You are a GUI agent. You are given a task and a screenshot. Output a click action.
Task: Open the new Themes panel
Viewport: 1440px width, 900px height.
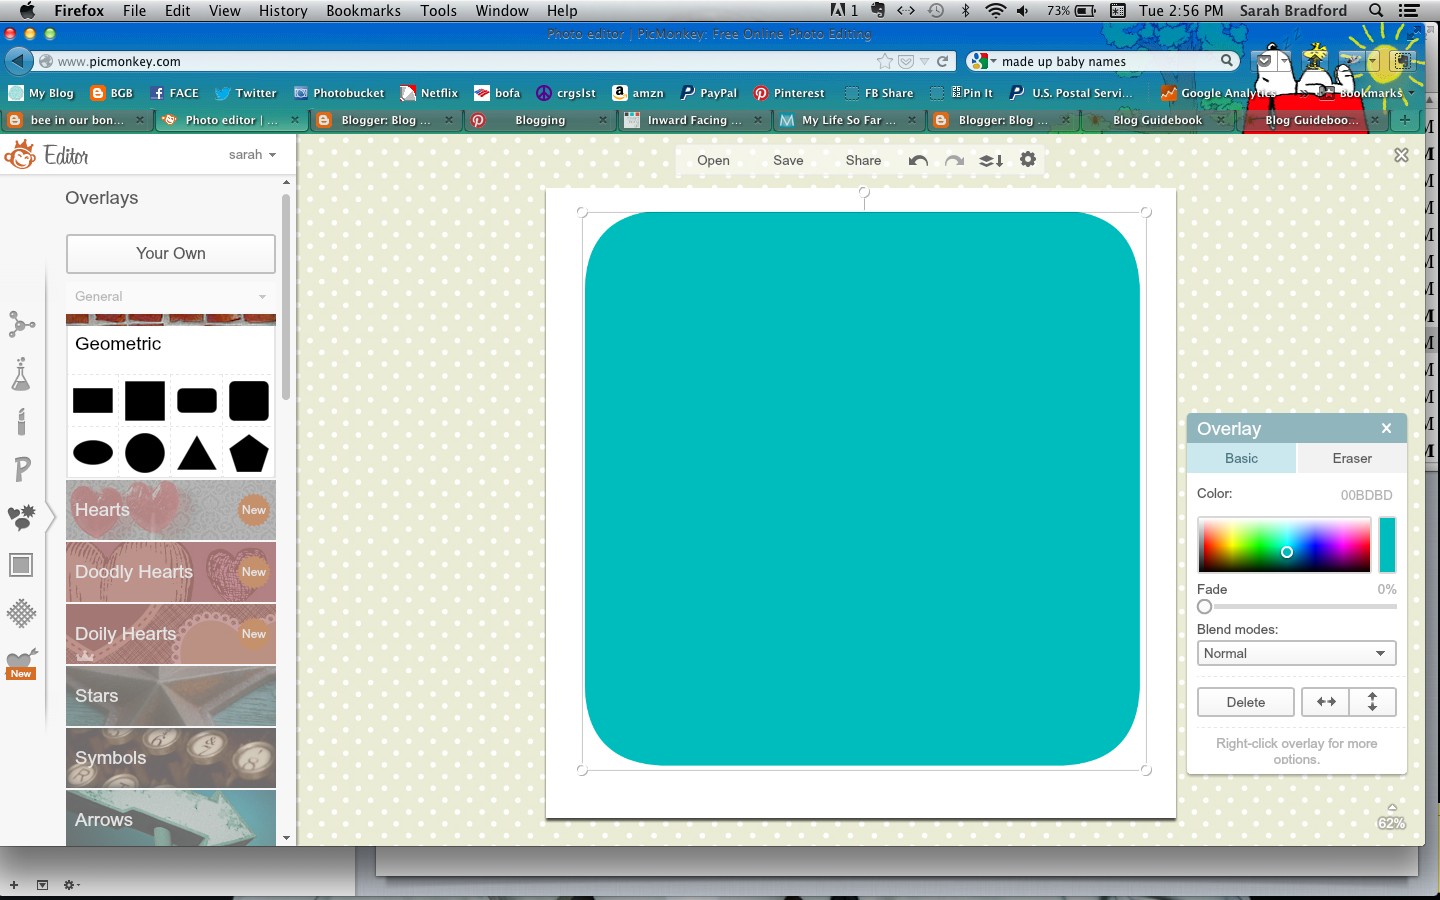22,660
